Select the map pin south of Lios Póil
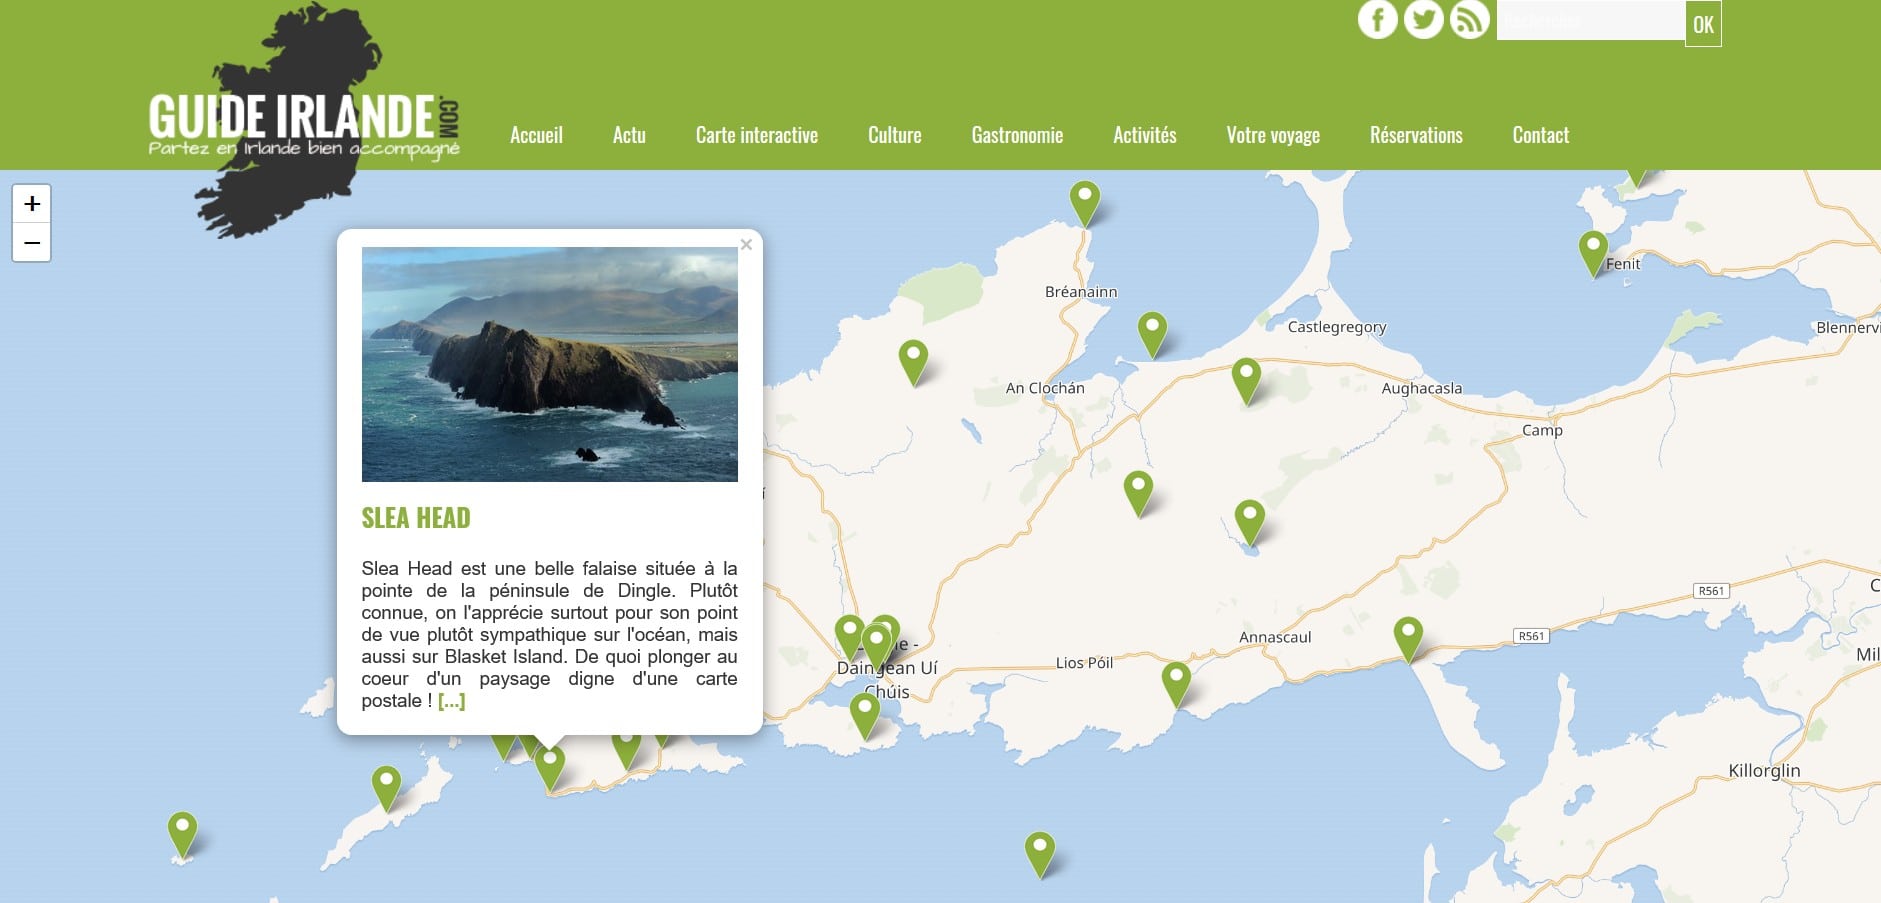1881x903 pixels. coord(1176,681)
